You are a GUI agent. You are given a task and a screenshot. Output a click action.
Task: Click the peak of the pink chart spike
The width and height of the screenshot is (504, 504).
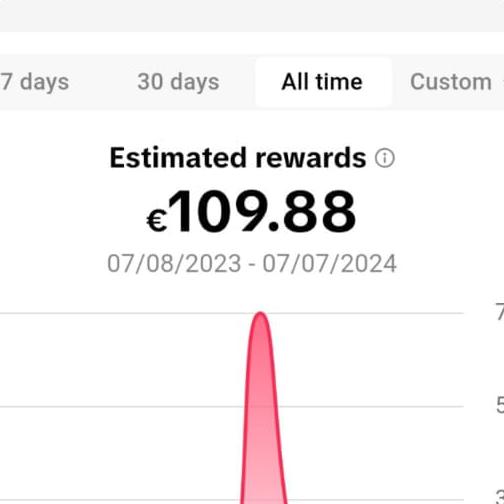tap(261, 313)
